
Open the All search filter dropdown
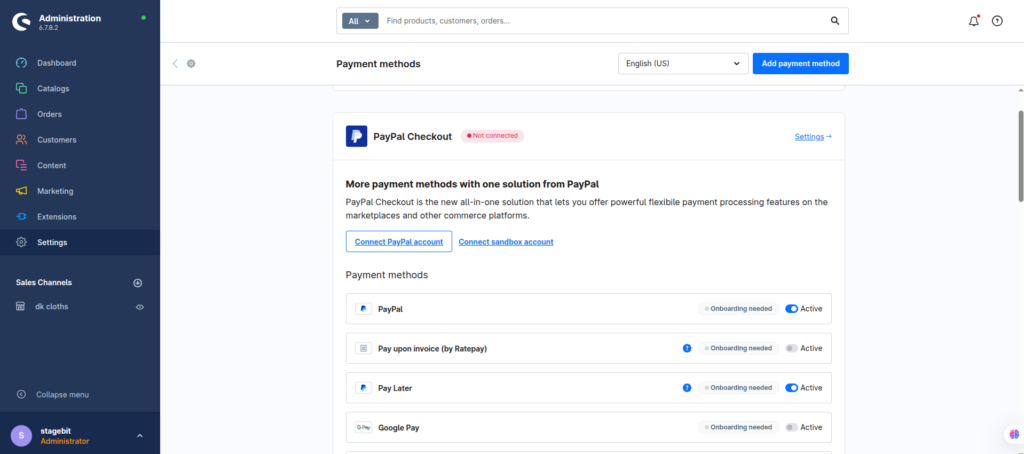[x=360, y=21]
